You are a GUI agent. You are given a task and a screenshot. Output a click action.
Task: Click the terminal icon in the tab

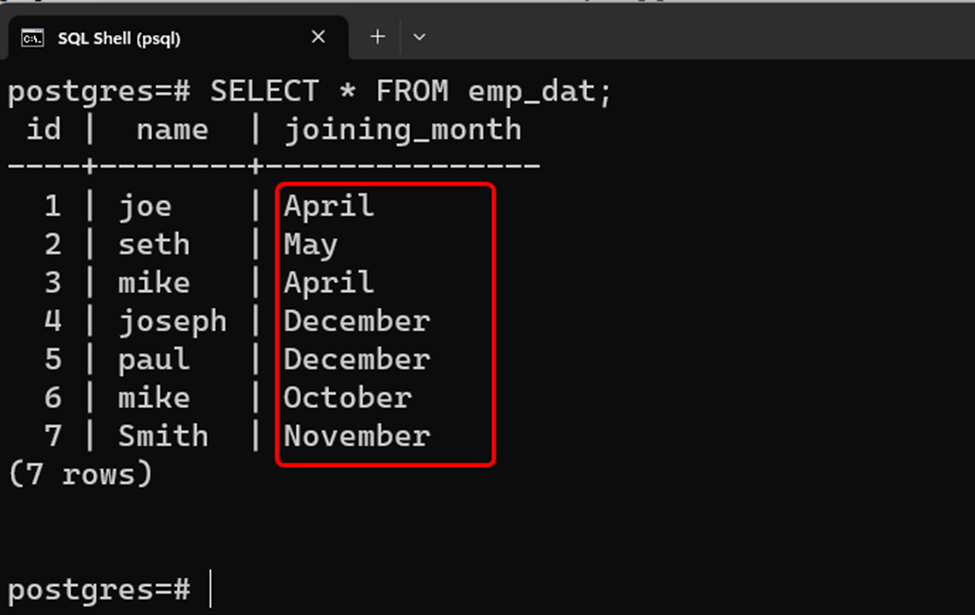point(32,39)
